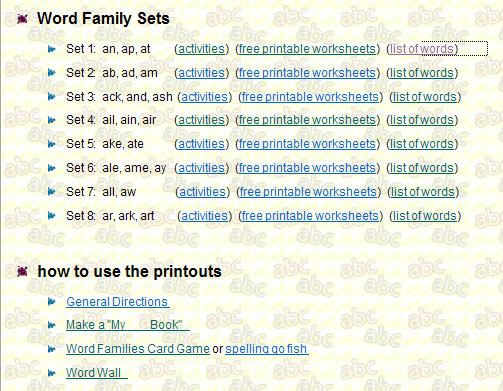
Task: Click the arrow bullet beside Word Wall
Action: tap(52, 373)
